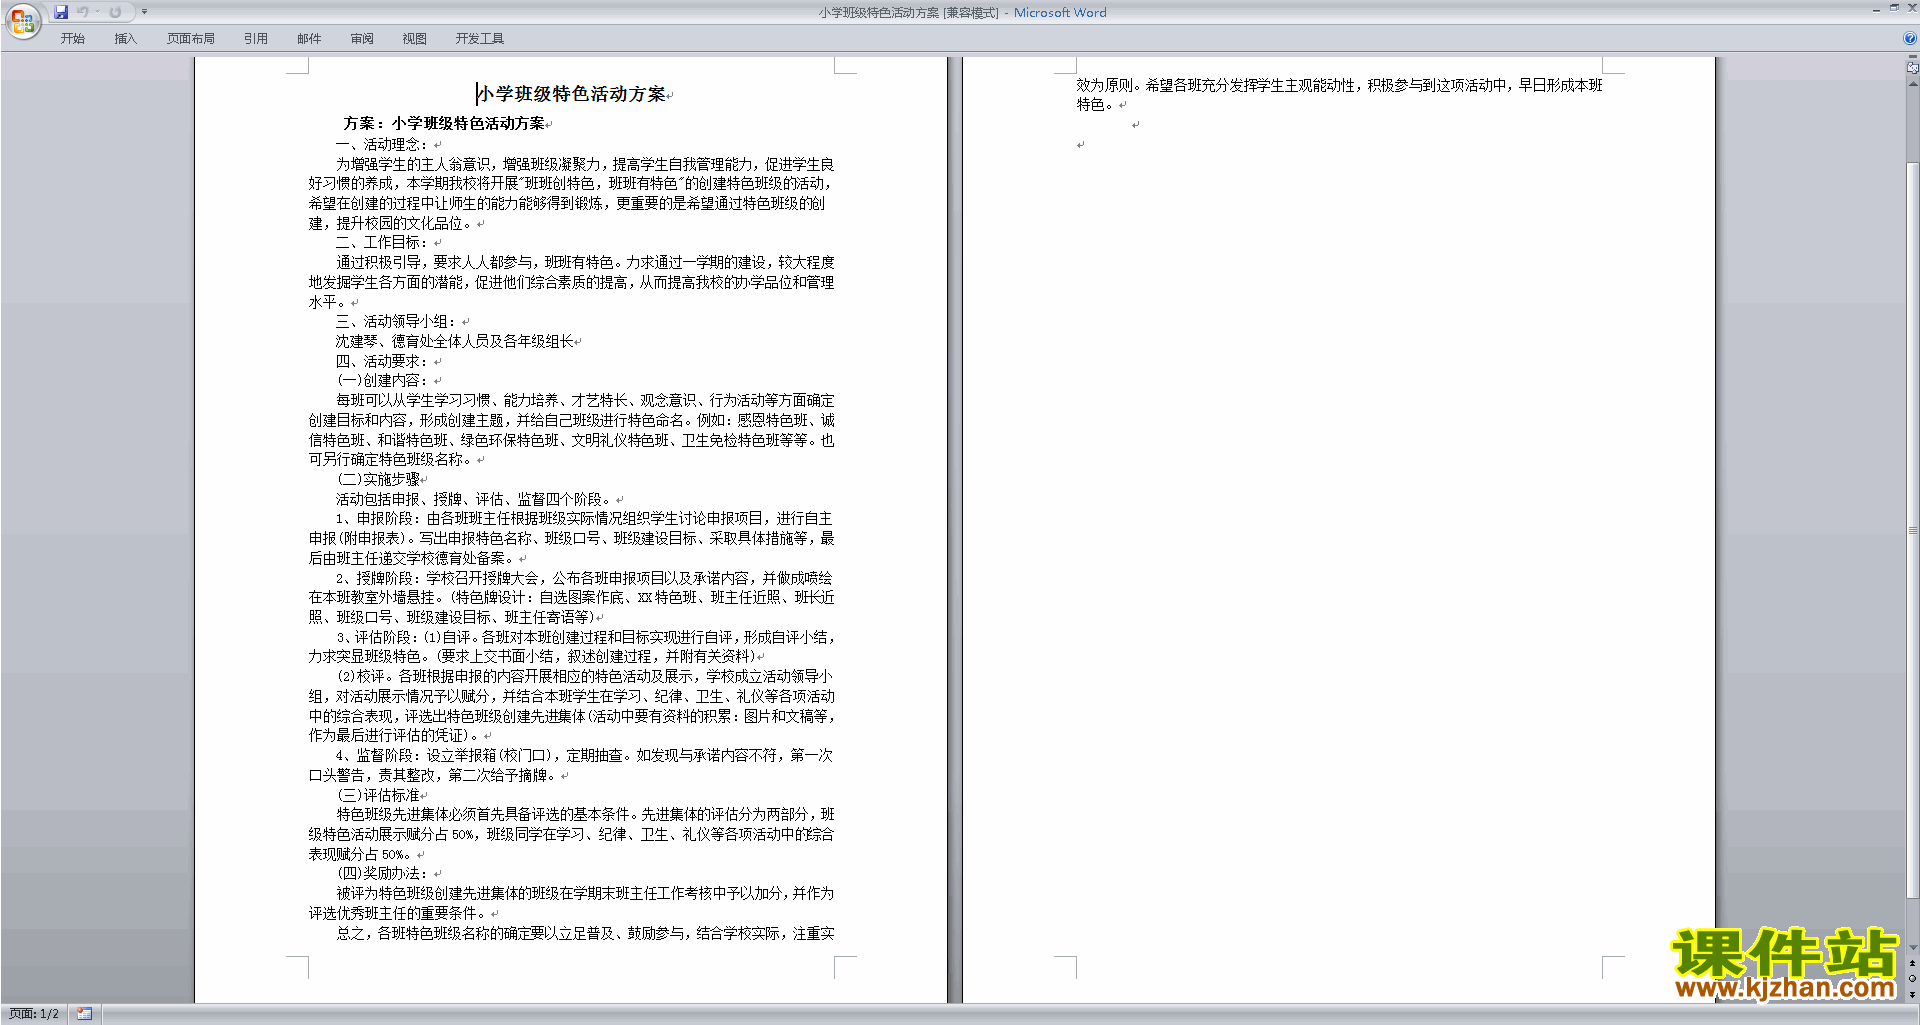
Task: Undo the last action
Action: (83, 12)
